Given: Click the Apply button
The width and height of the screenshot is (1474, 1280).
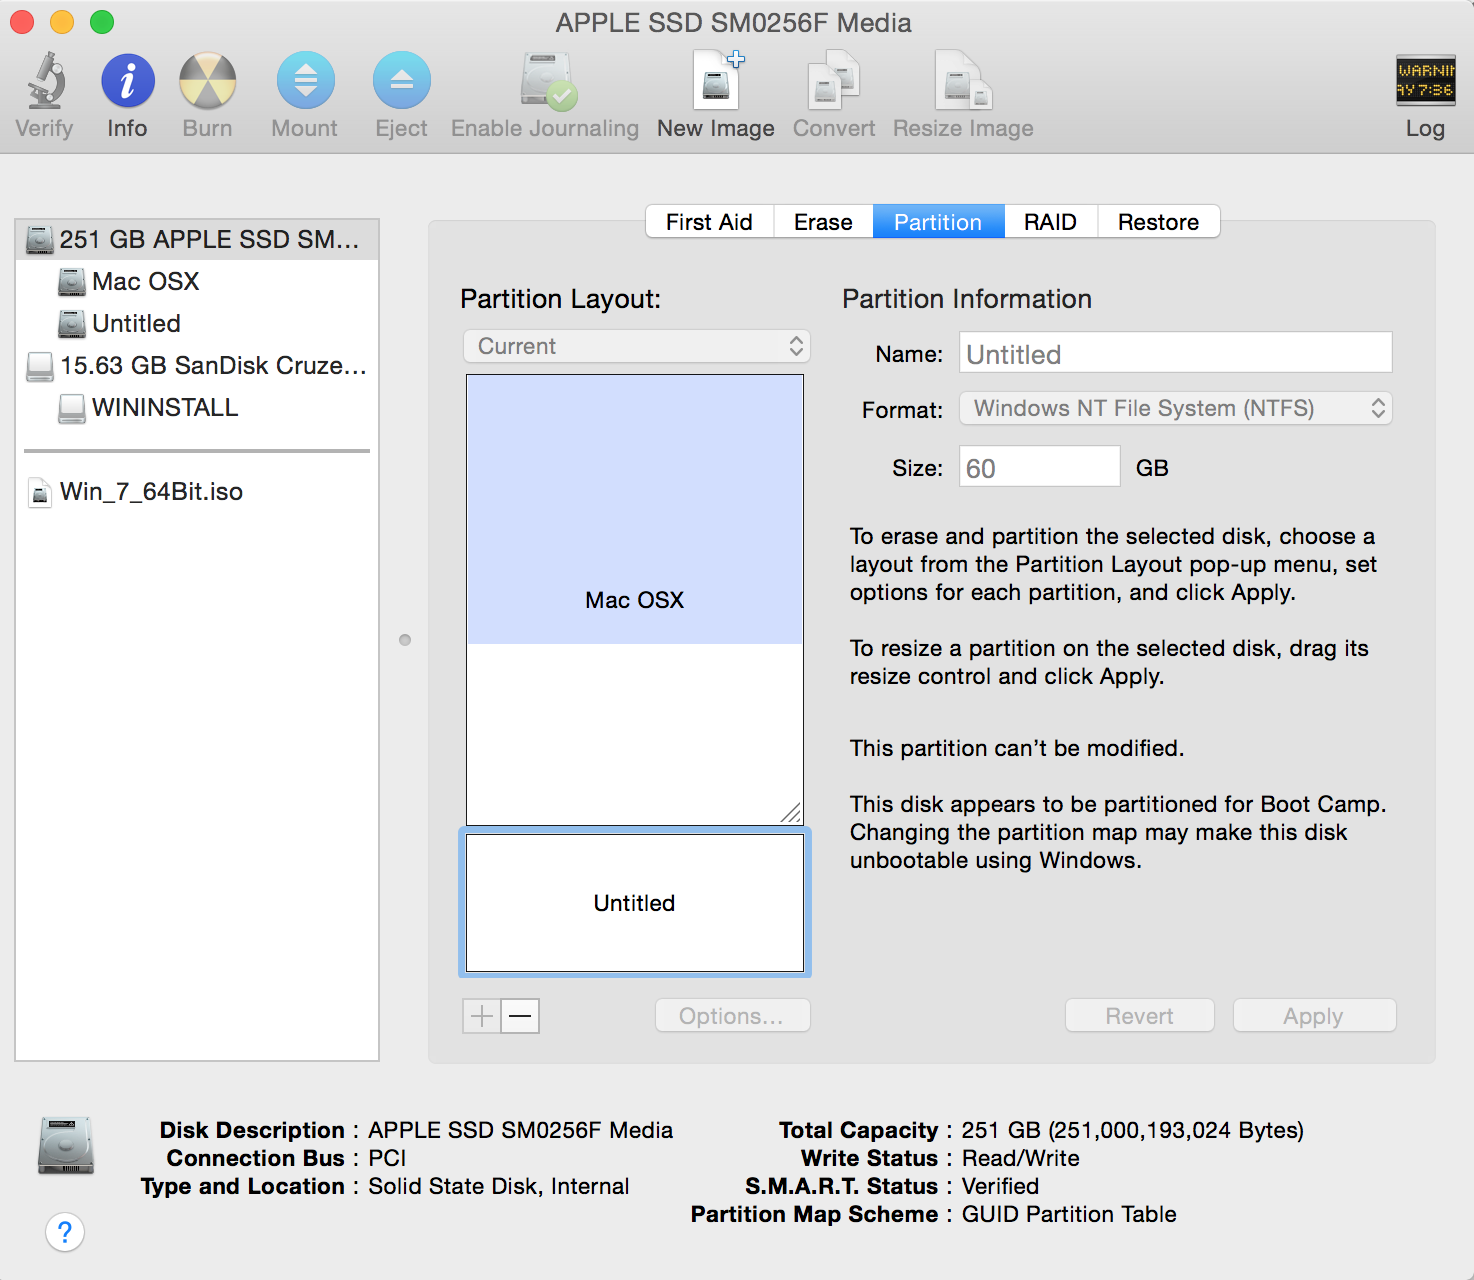Looking at the screenshot, I should (1313, 1016).
